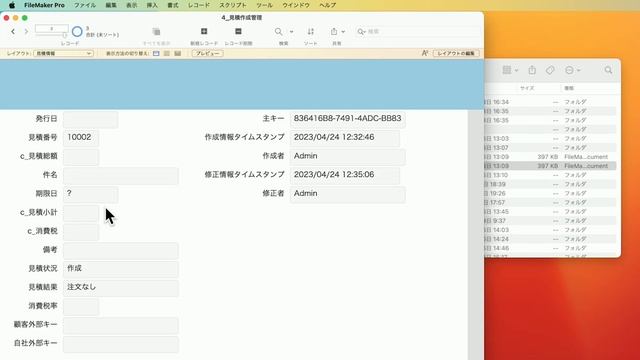Select the Finder row dated 18:39

tap(550, 184)
